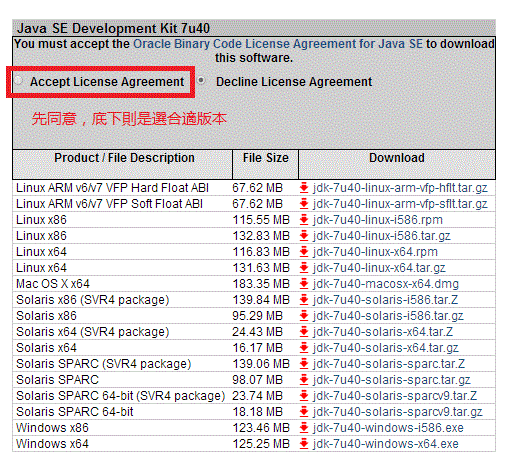Image resolution: width=506 pixels, height=457 pixels.
Task: Open the jdk-7u40-solaris-i586.tar.gz link
Action: (388, 316)
